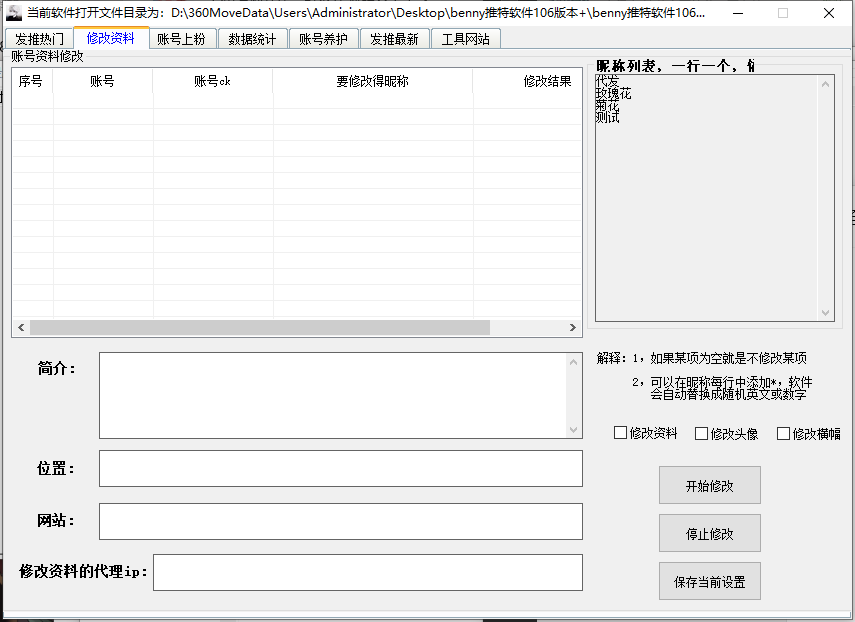
Task: Click the 修改资料的代理ip input field
Action: (x=367, y=572)
